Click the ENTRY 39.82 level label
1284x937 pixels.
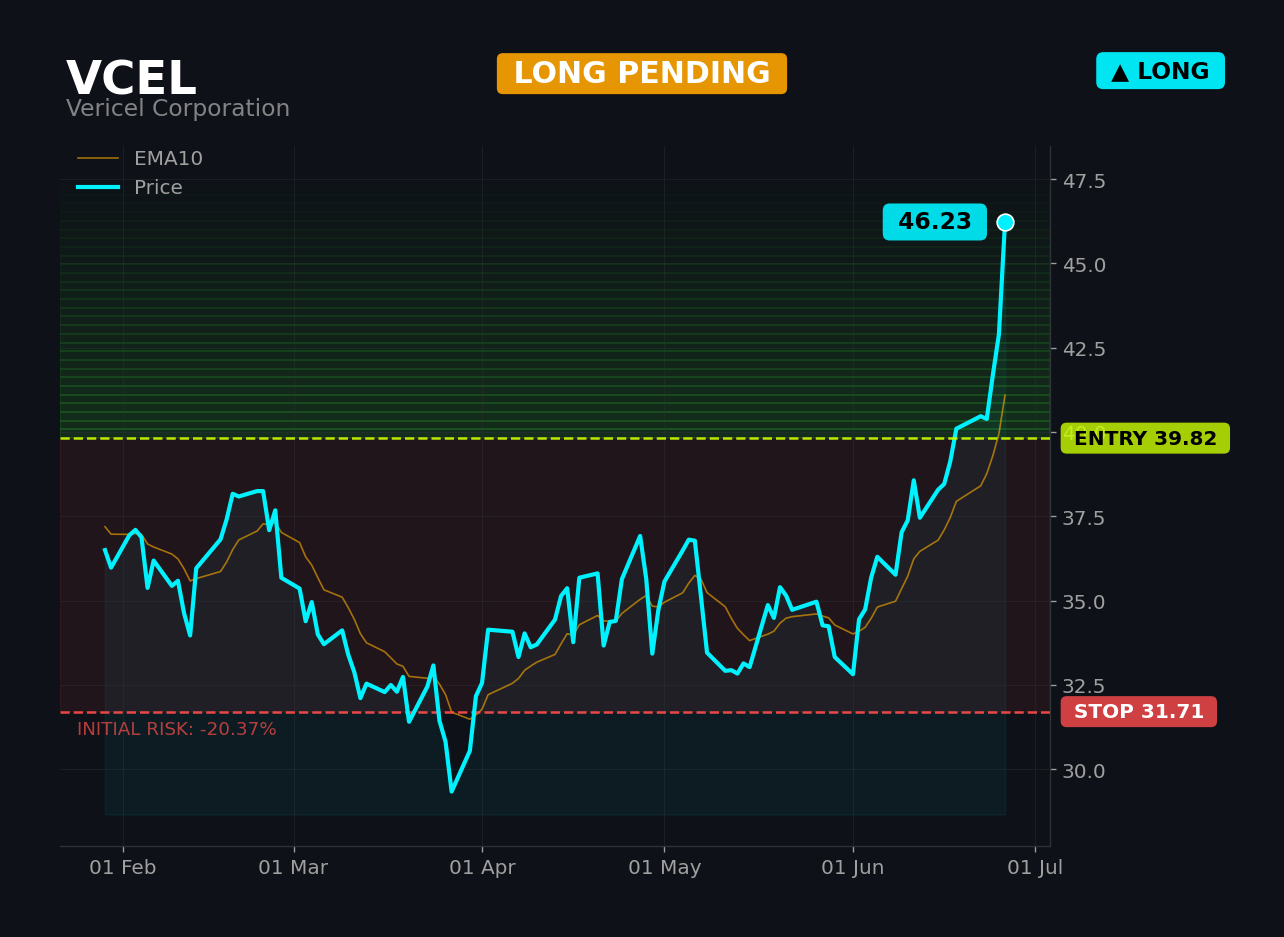click(1145, 438)
